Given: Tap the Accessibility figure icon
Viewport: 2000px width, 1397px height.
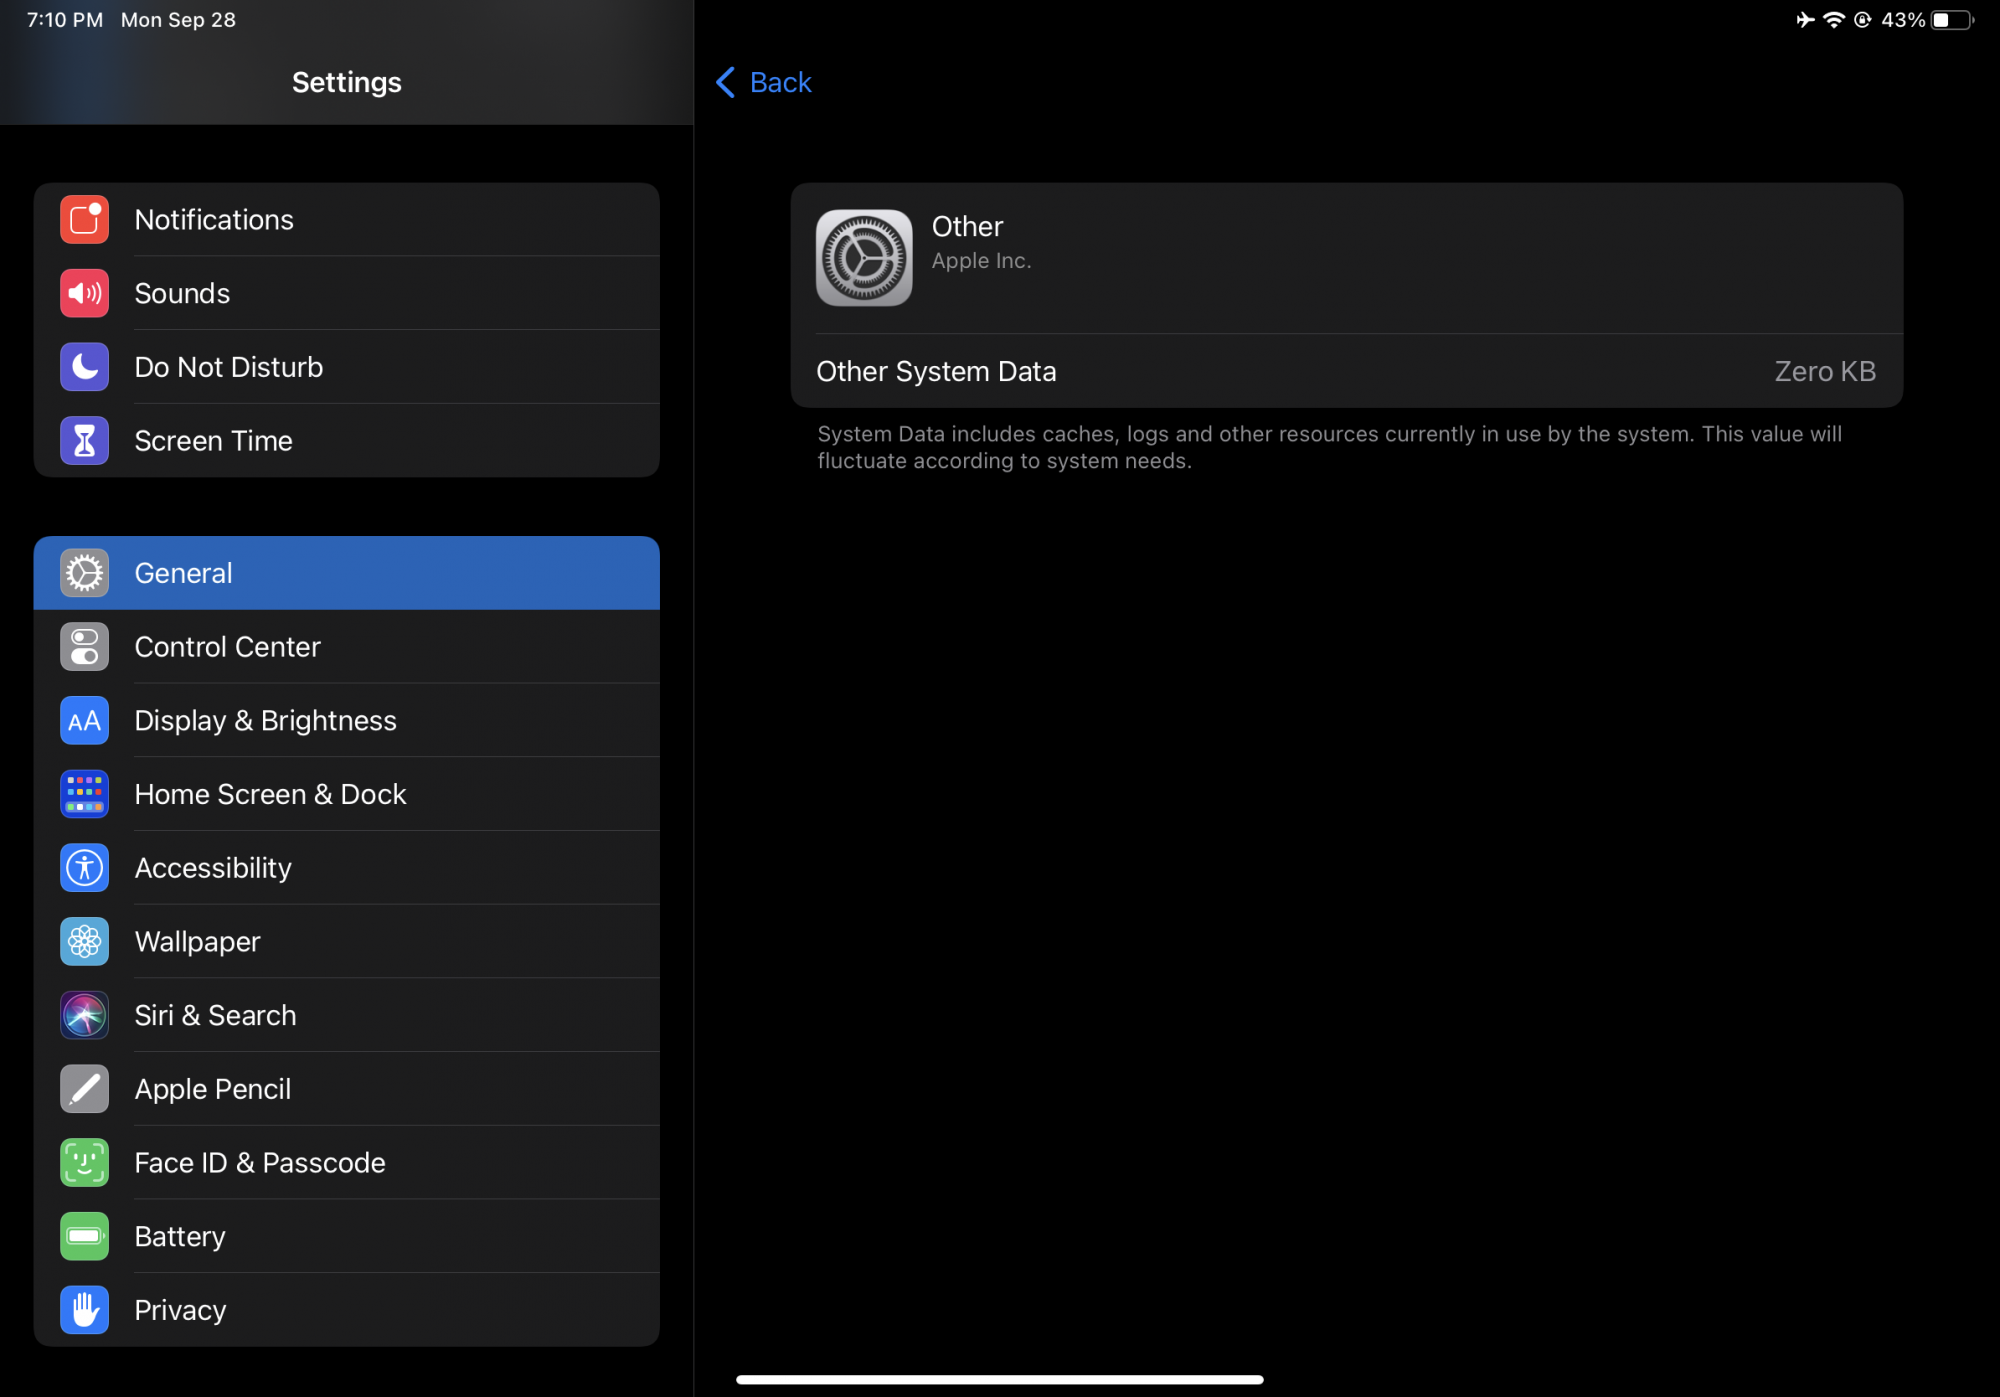Looking at the screenshot, I should pyautogui.click(x=84, y=868).
